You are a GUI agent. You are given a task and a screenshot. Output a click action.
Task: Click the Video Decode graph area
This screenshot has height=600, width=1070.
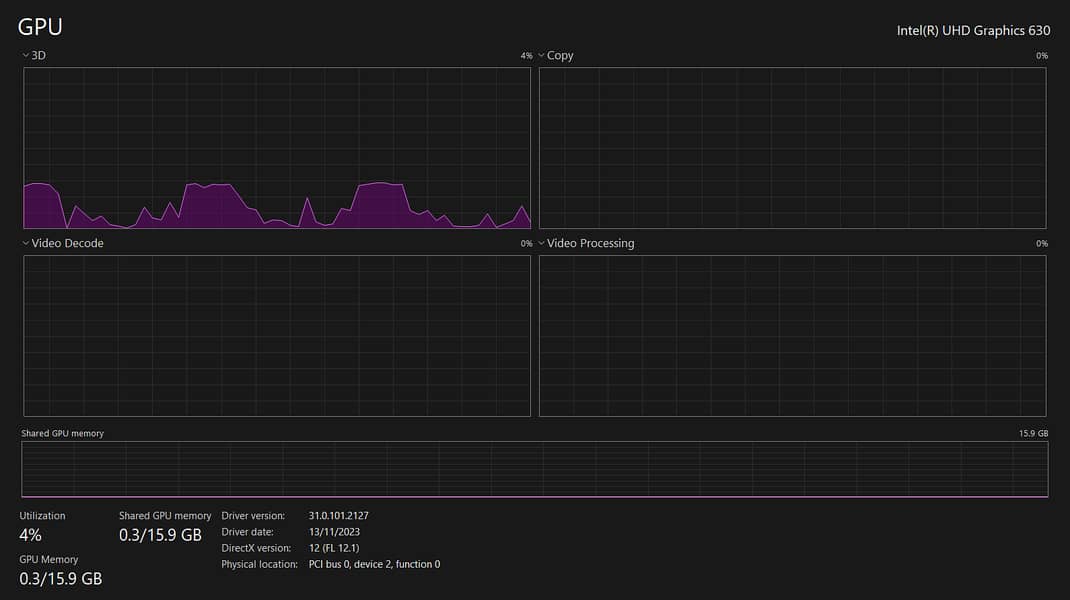(277, 335)
